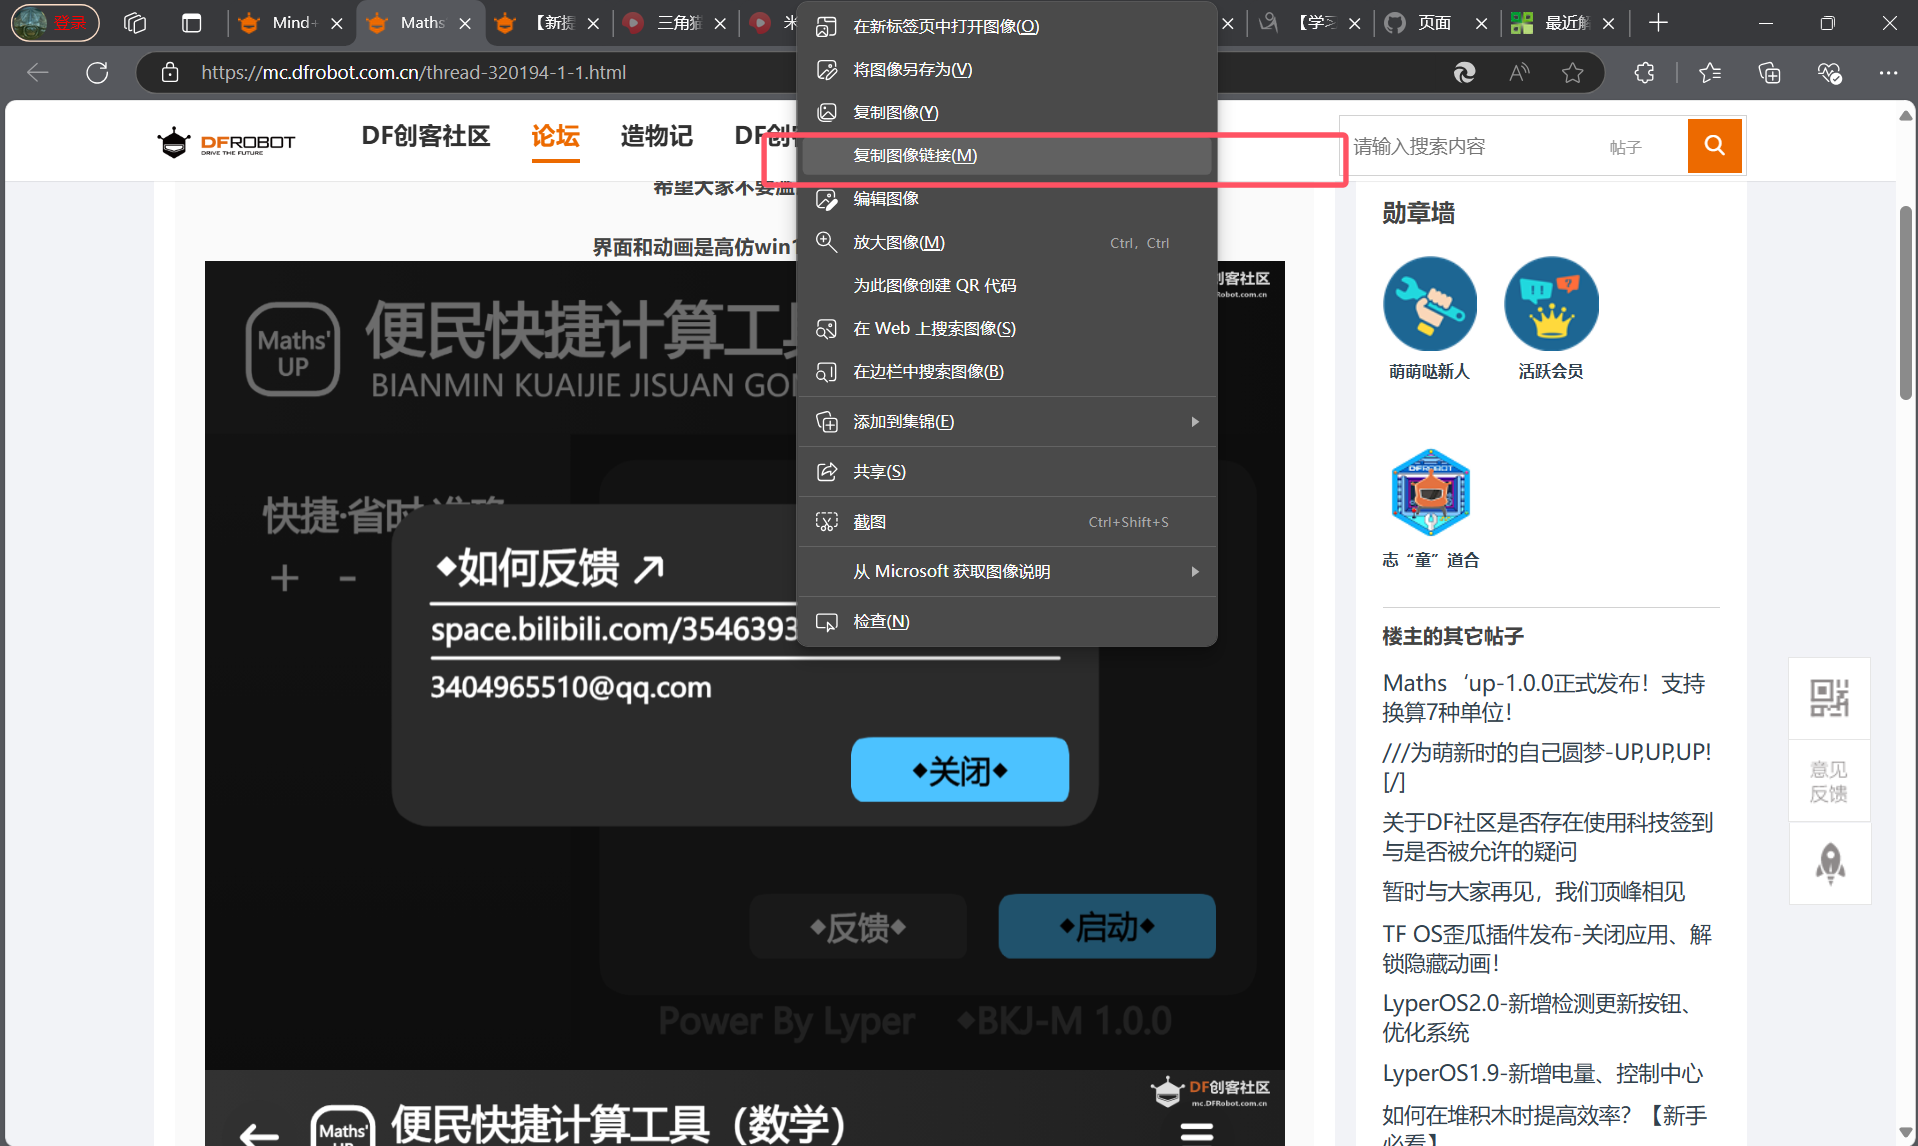The height and width of the screenshot is (1146, 1918).
Task: Select 'Create QR code for this image' entry
Action: coord(1007,286)
